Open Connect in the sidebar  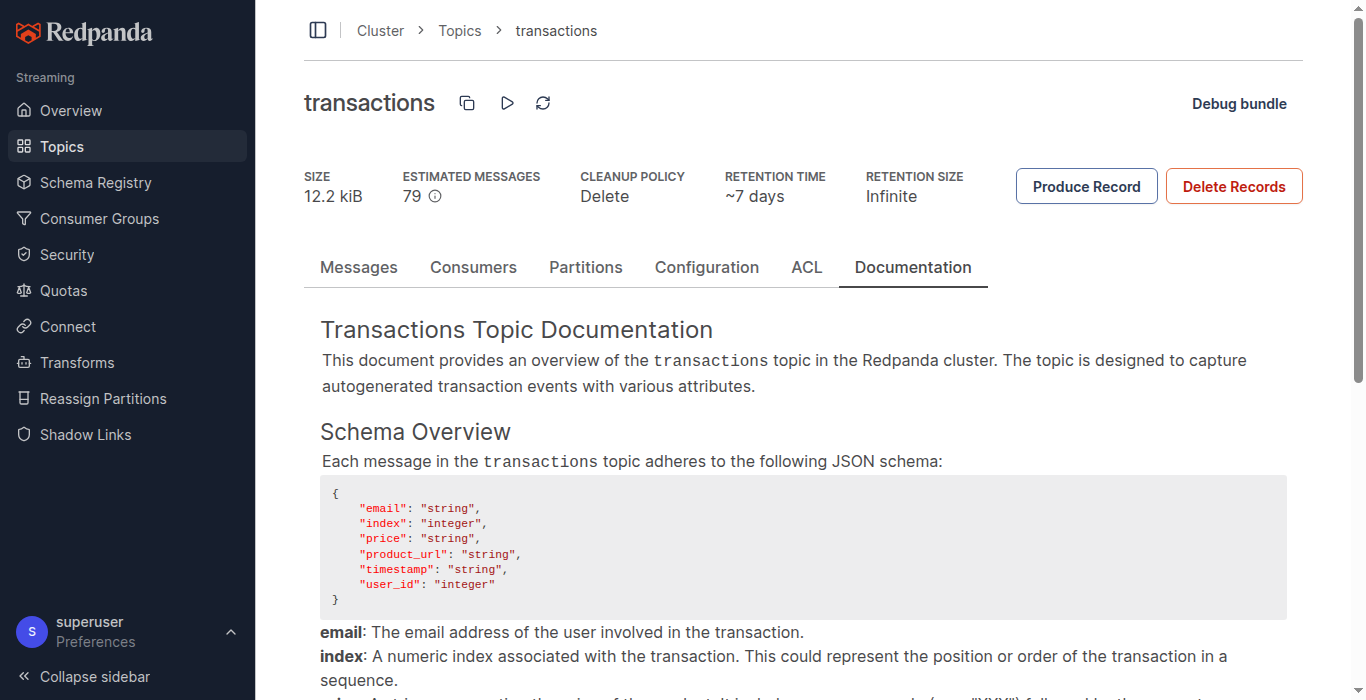click(127, 327)
